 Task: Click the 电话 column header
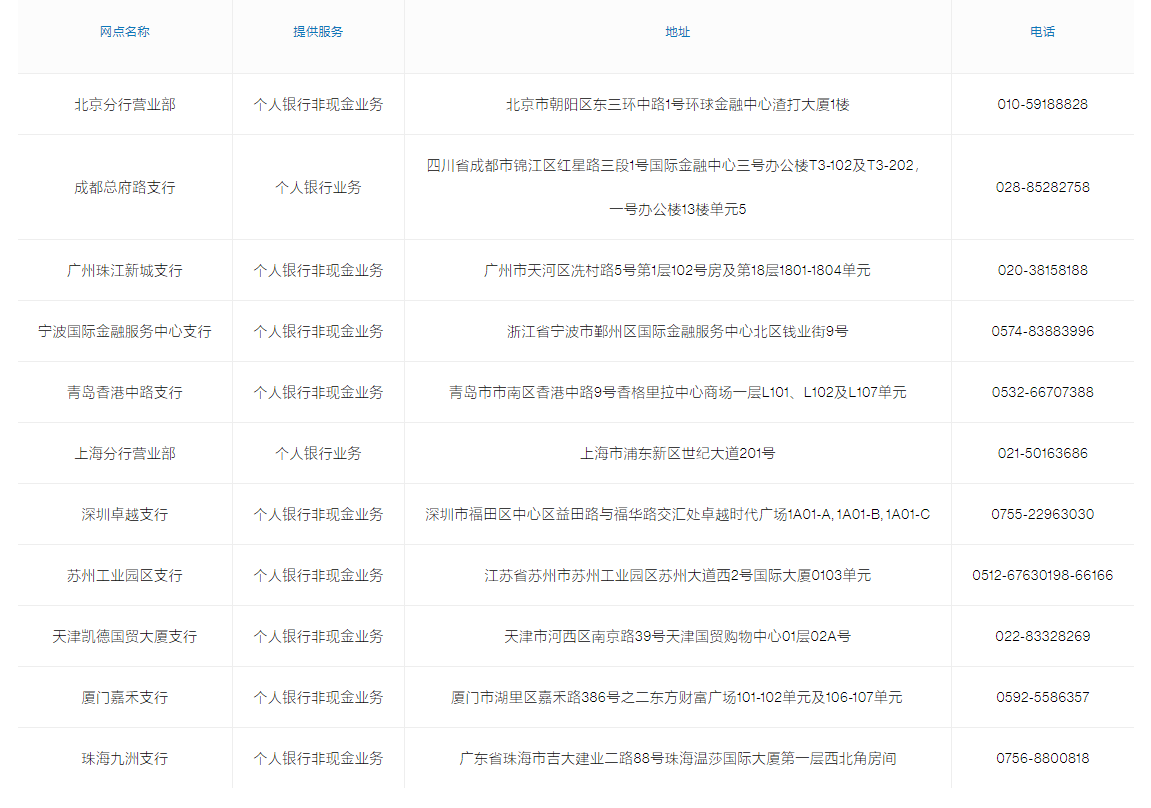click(x=1042, y=32)
